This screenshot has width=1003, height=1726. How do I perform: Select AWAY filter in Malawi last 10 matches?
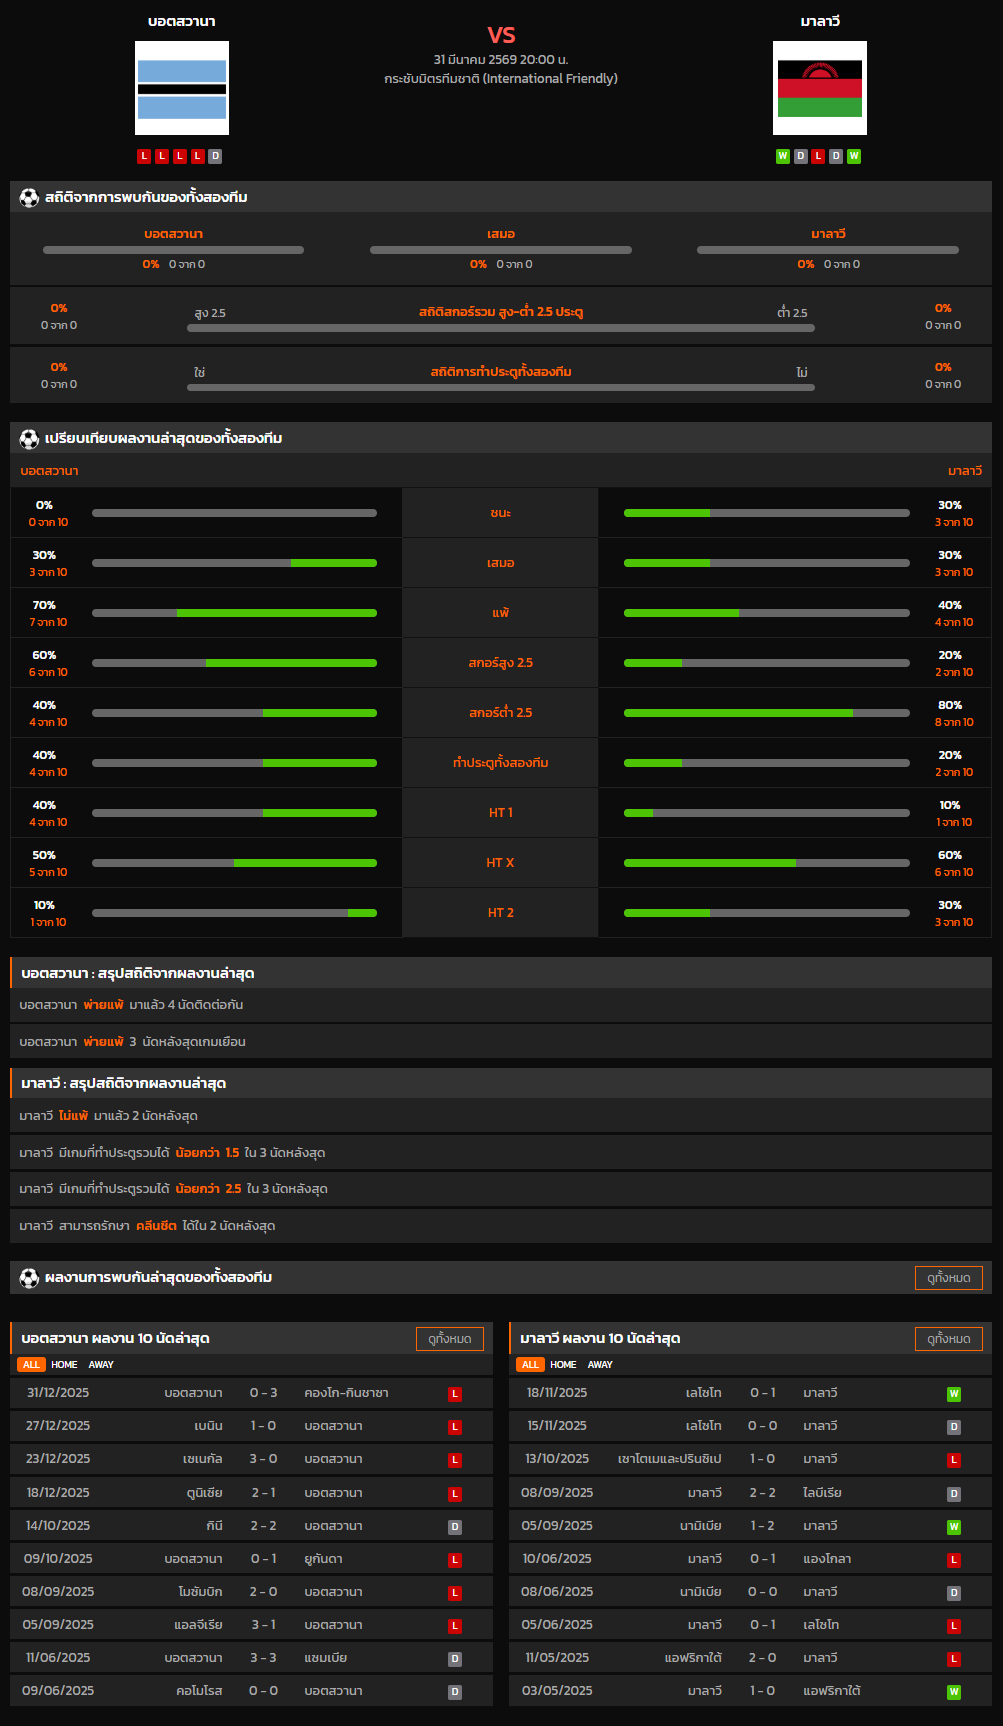(x=600, y=1365)
